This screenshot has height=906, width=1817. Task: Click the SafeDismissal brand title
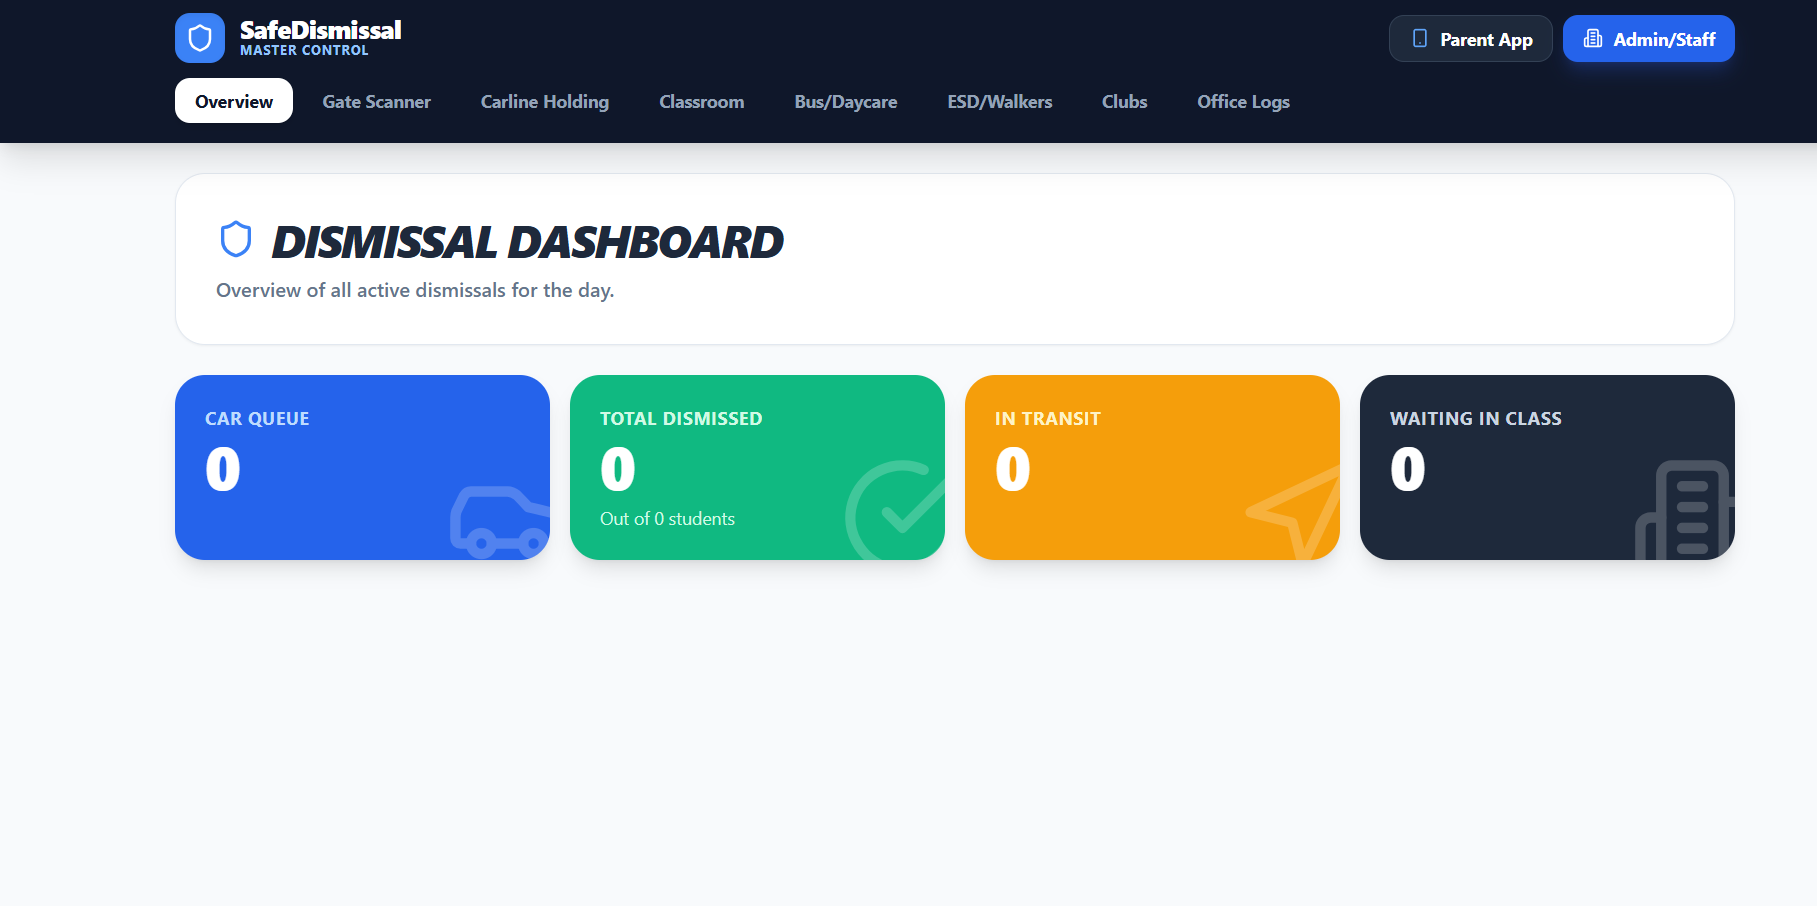point(320,30)
